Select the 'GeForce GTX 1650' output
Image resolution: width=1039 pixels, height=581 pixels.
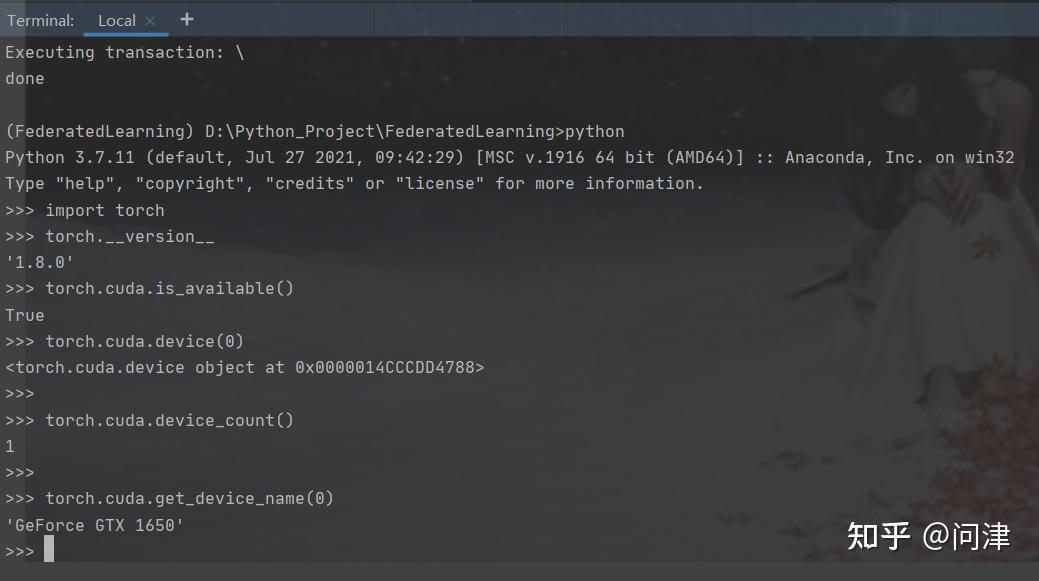tap(92, 524)
